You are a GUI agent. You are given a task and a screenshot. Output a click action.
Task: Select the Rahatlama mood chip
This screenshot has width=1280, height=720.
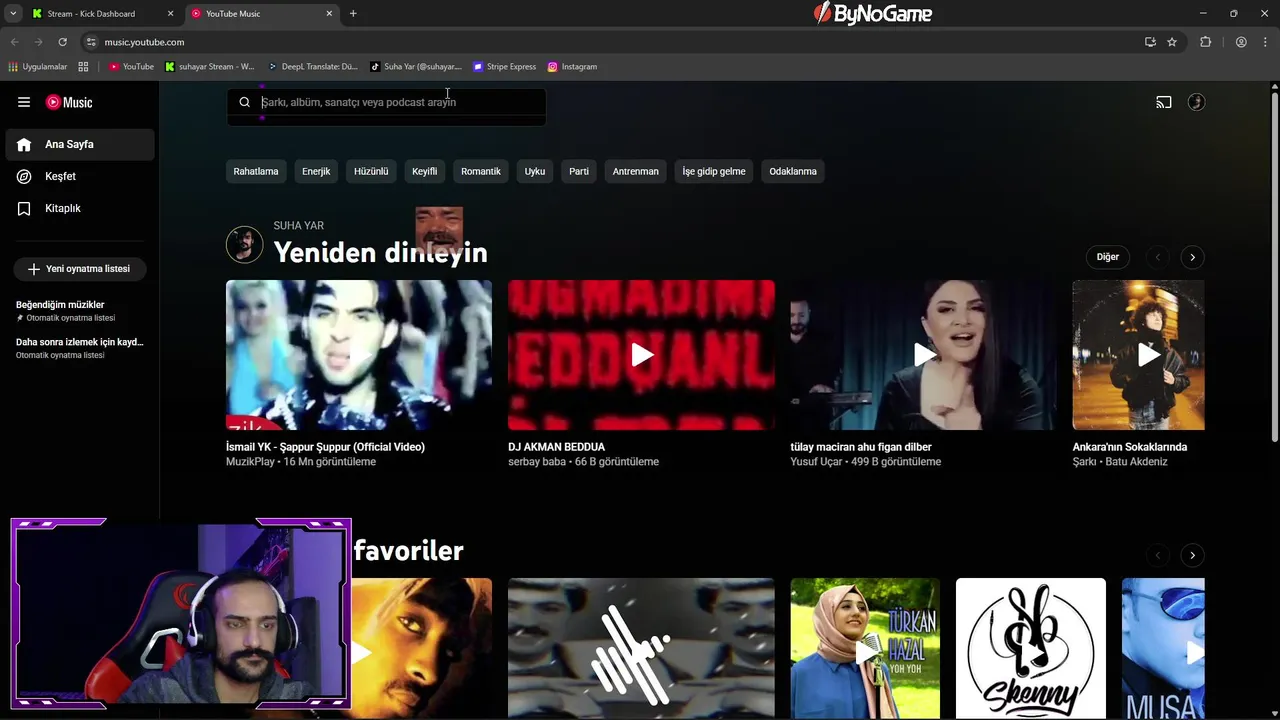[x=256, y=171]
